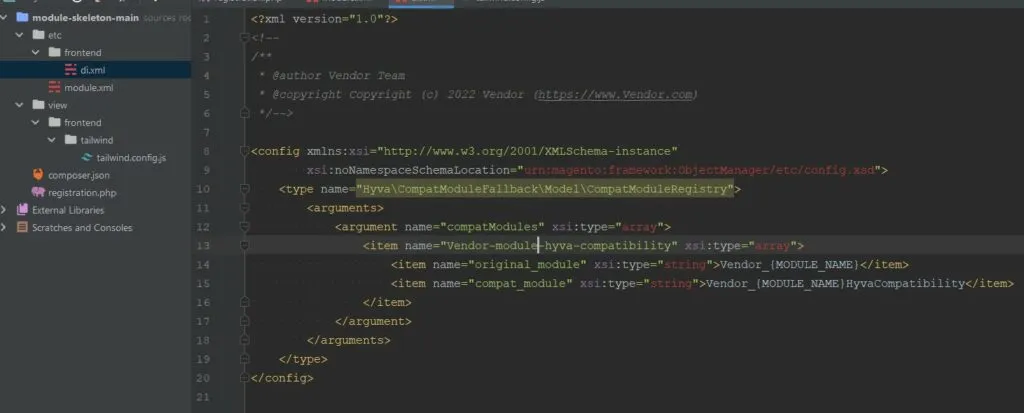Fold the comment block at line 2
The height and width of the screenshot is (413, 1024).
coord(246,39)
